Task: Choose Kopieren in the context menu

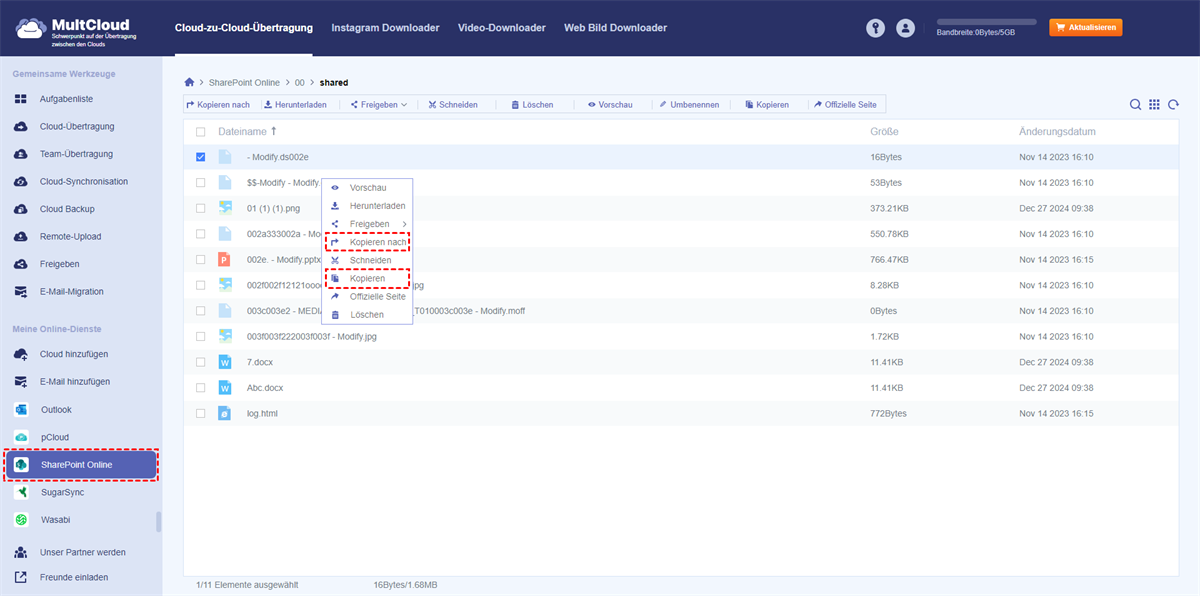Action: coord(368,278)
